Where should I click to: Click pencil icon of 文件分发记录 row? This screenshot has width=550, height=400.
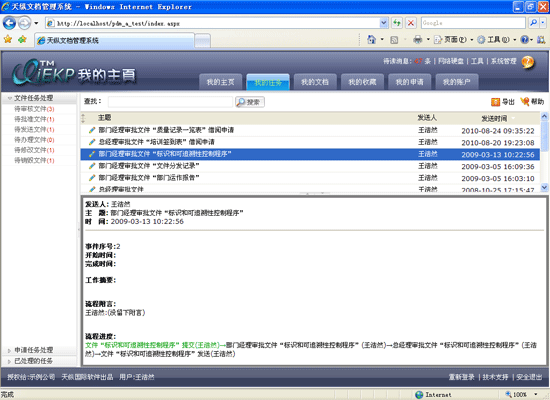point(92,166)
